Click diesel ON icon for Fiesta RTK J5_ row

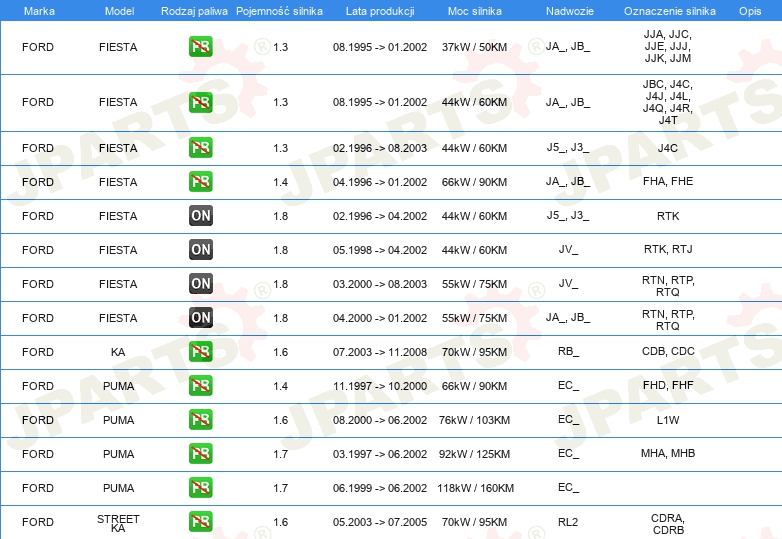(200, 215)
